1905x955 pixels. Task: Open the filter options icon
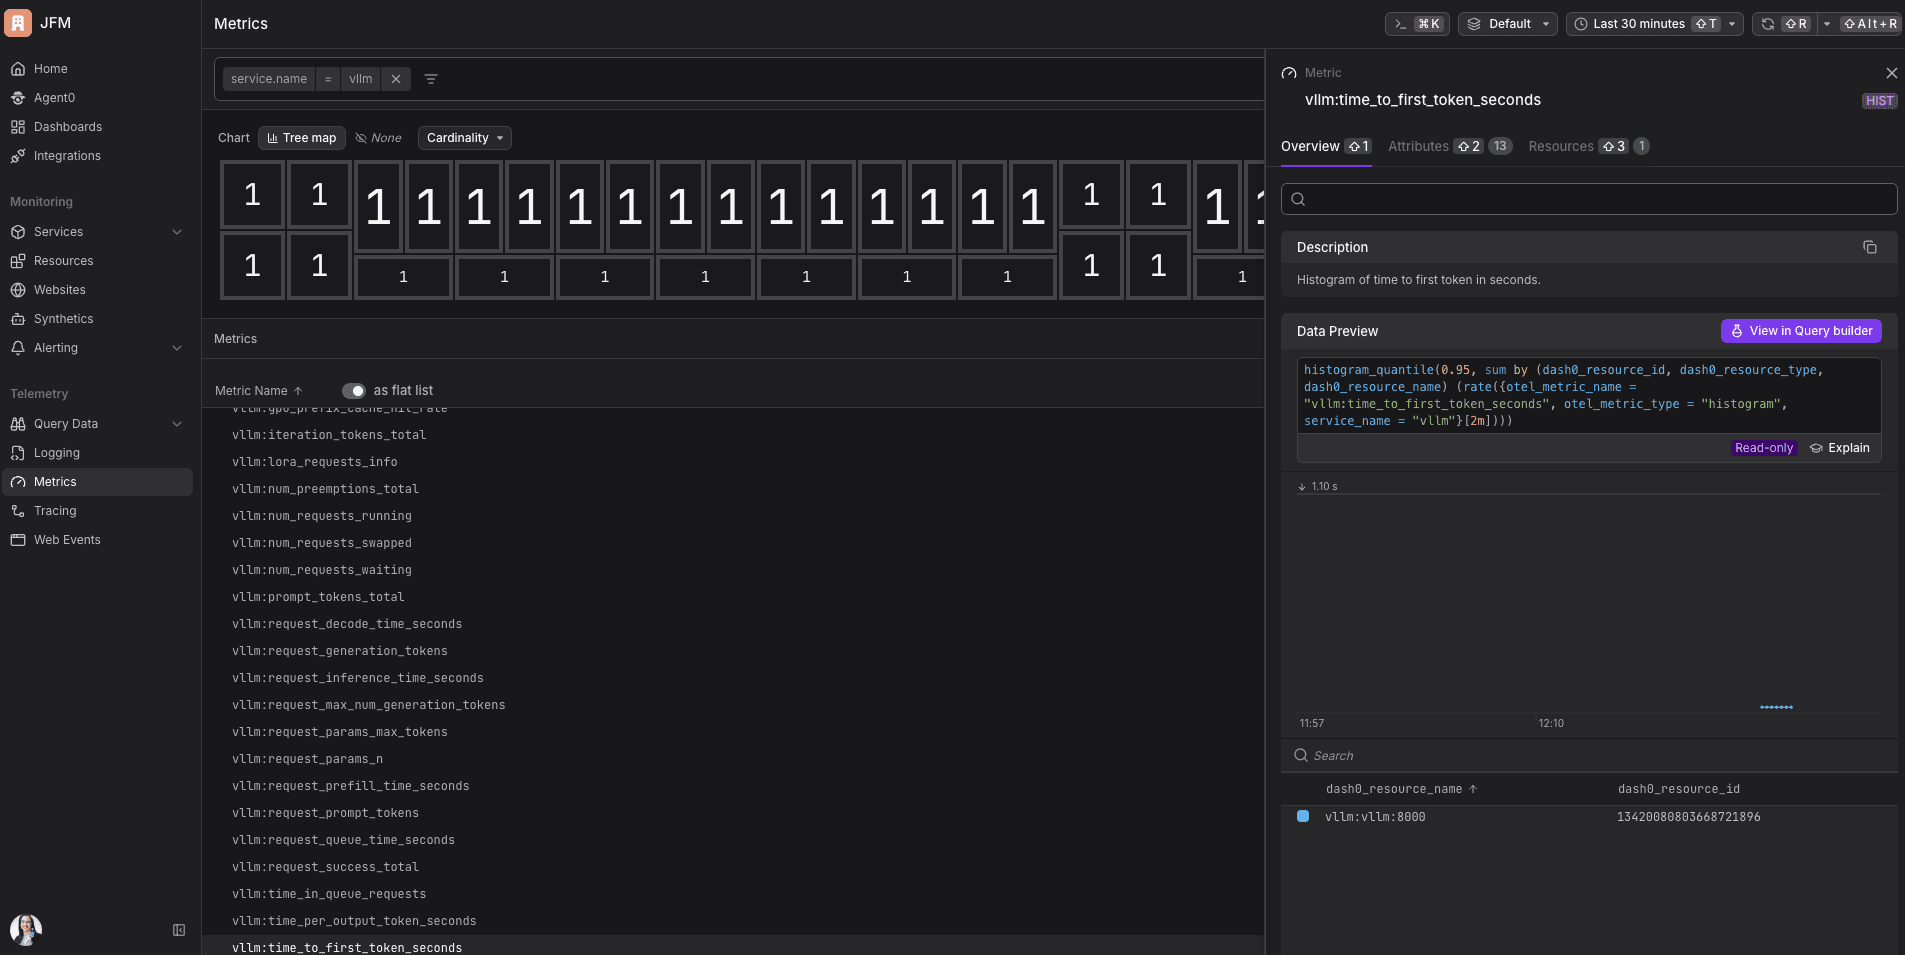pos(431,79)
